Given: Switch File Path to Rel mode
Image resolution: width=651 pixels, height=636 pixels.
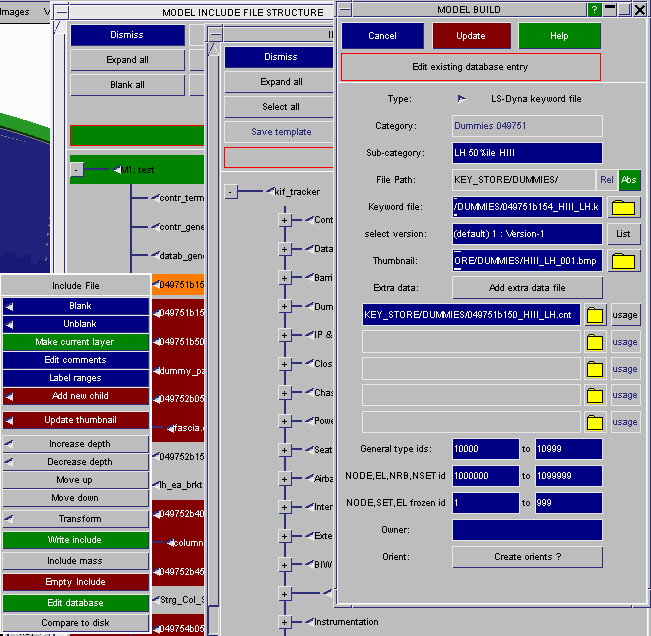Looking at the screenshot, I should coord(606,180).
